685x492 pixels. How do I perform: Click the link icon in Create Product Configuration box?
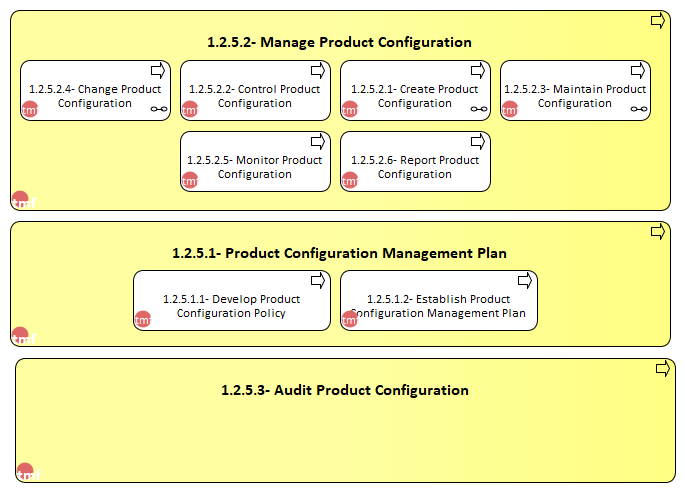coord(479,109)
